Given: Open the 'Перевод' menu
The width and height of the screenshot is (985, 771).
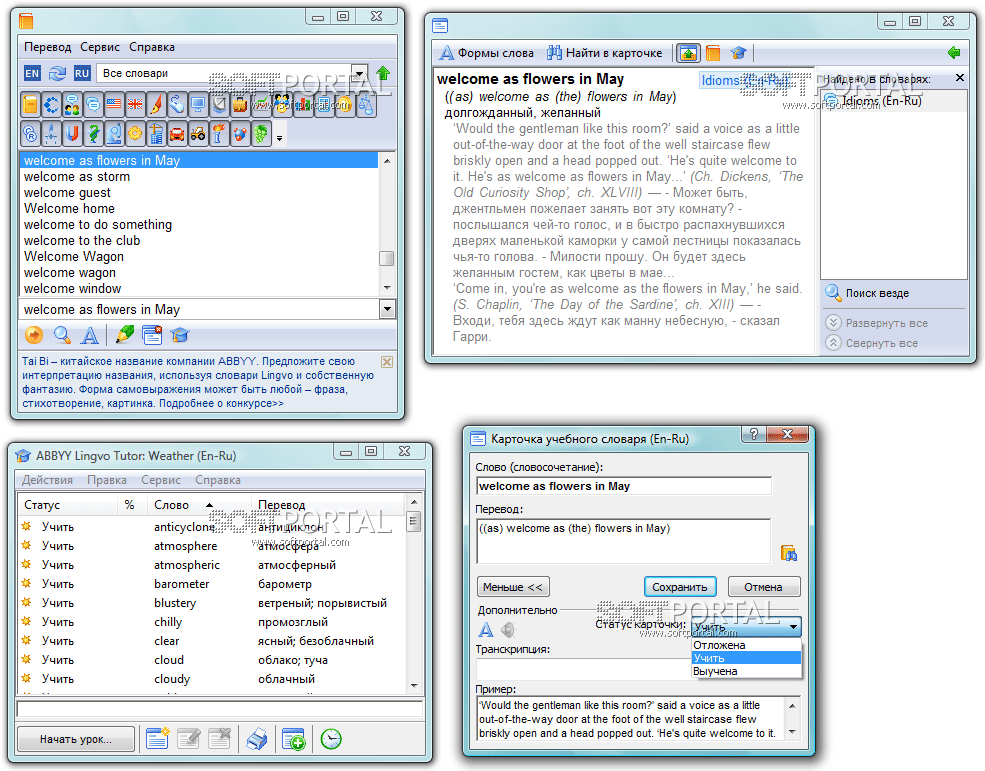Looking at the screenshot, I should 48,47.
